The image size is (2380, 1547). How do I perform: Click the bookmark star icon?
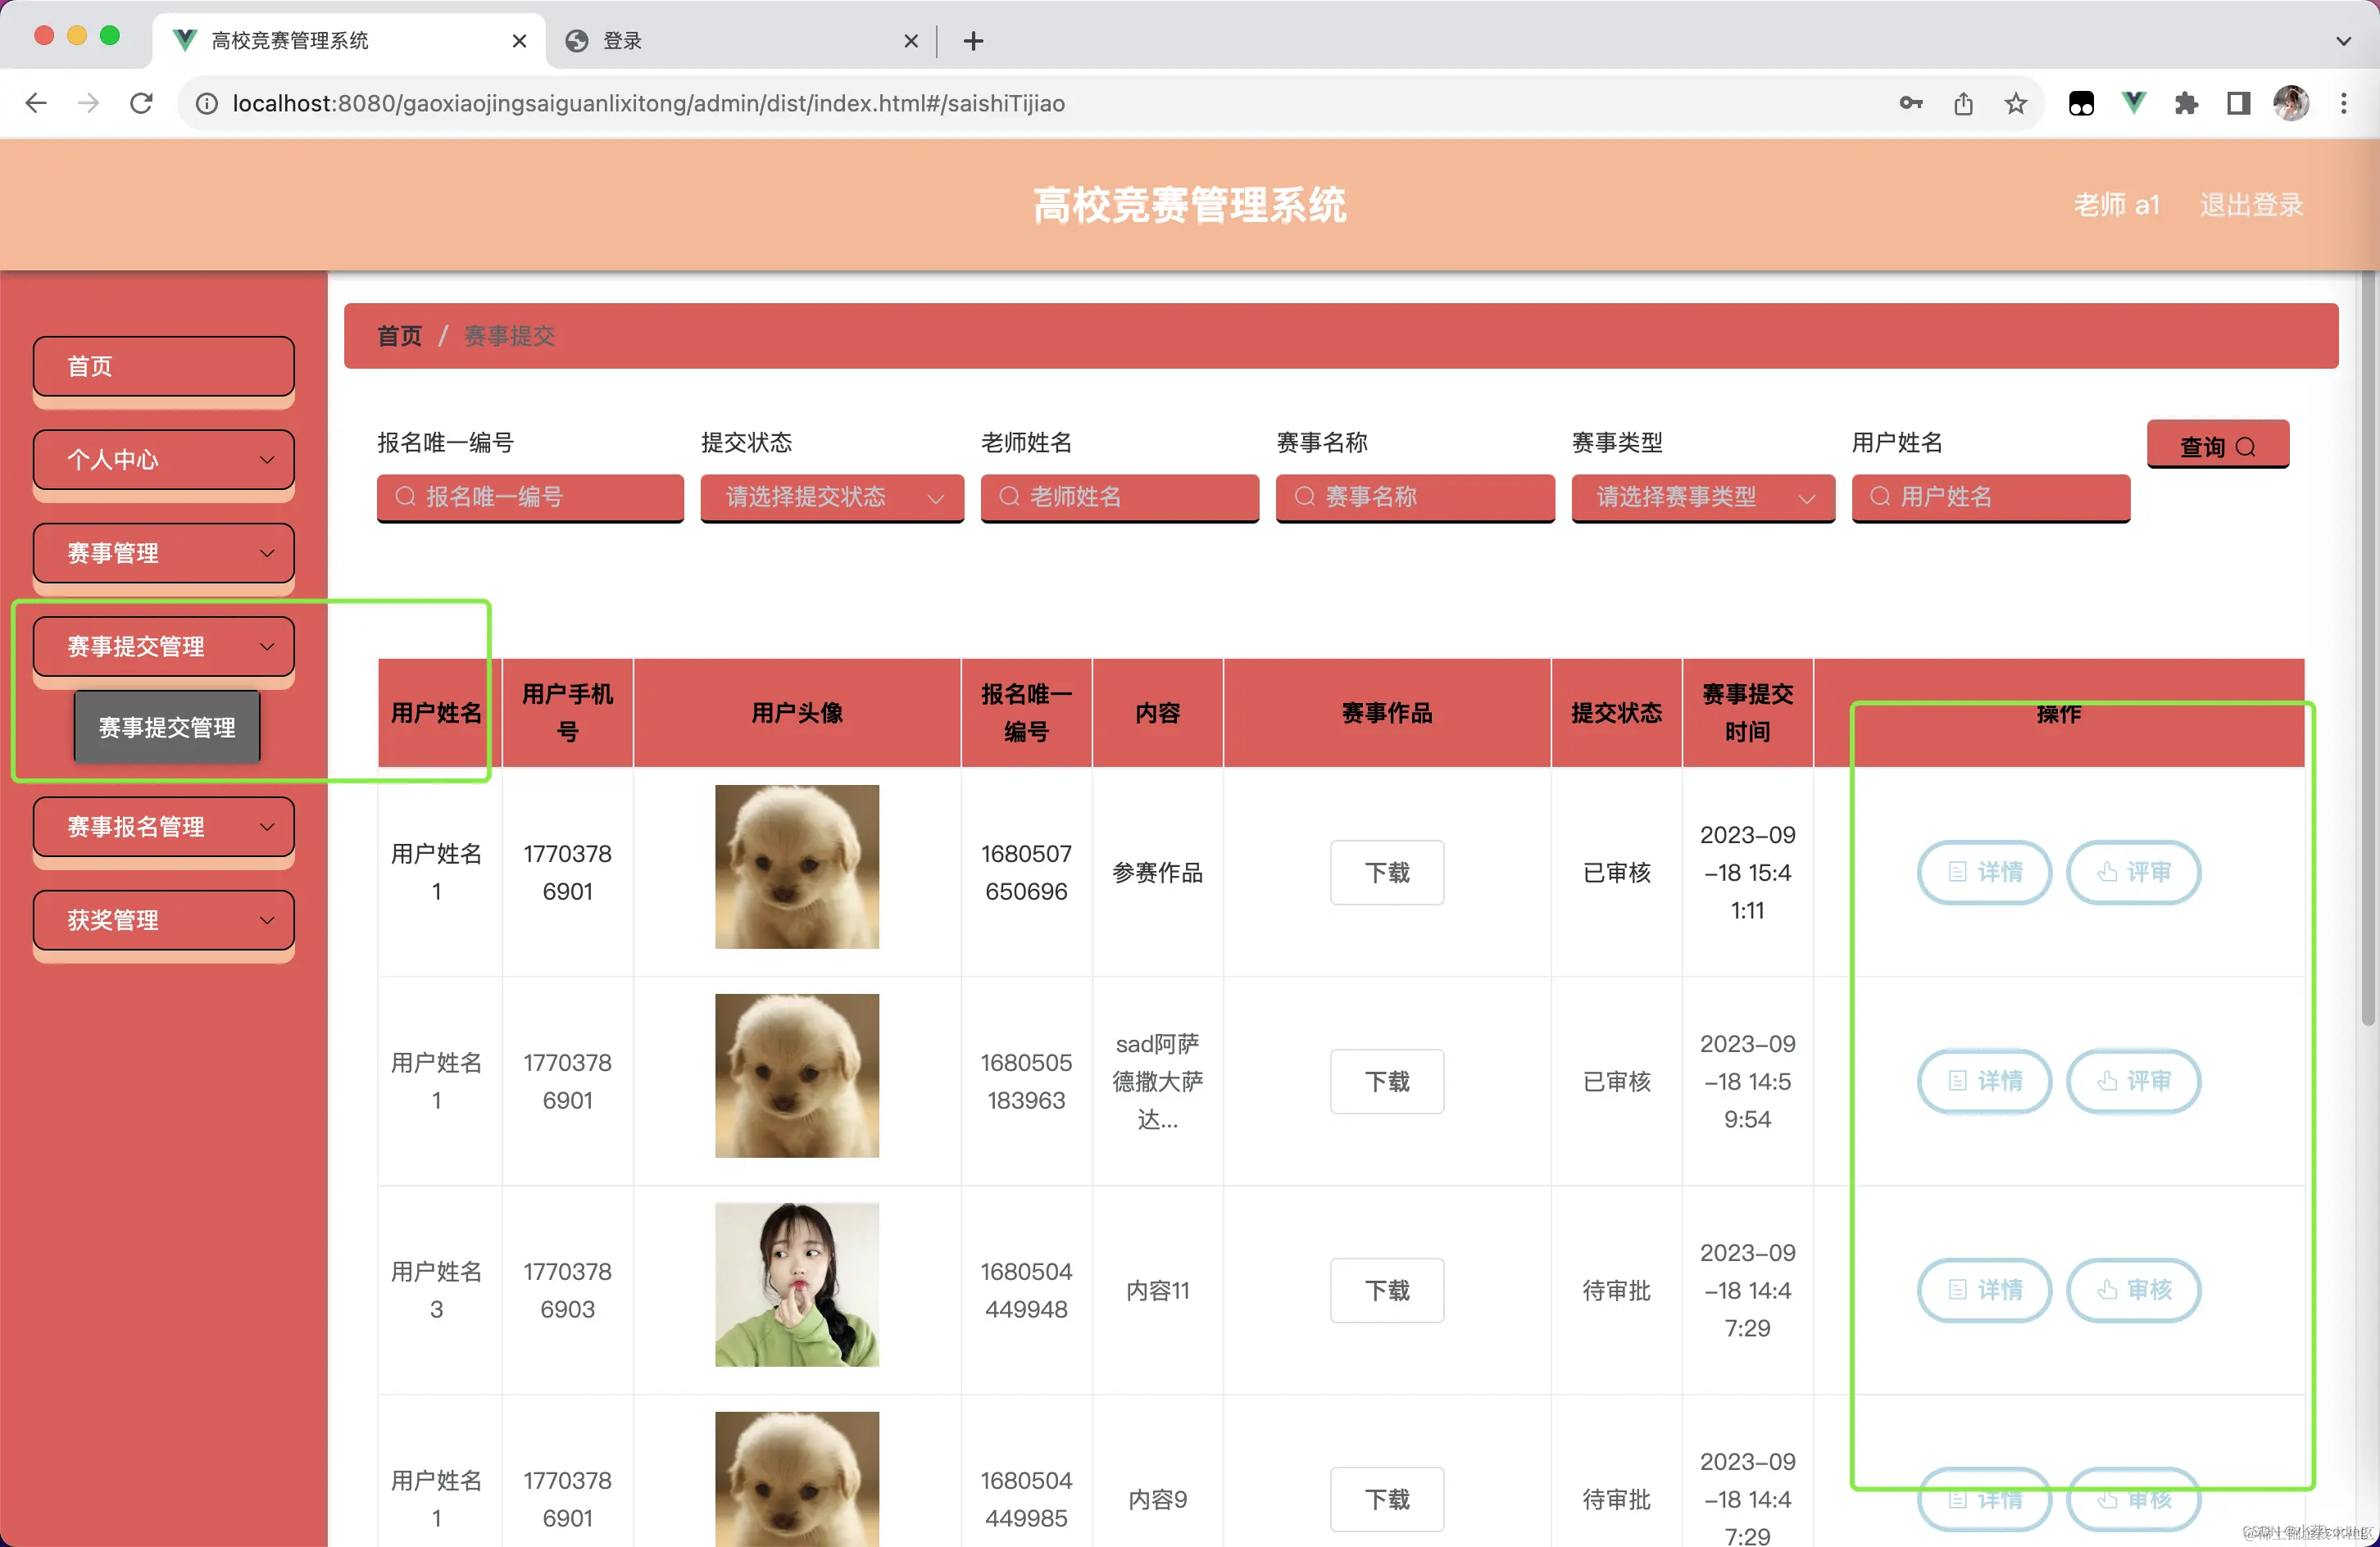2016,103
